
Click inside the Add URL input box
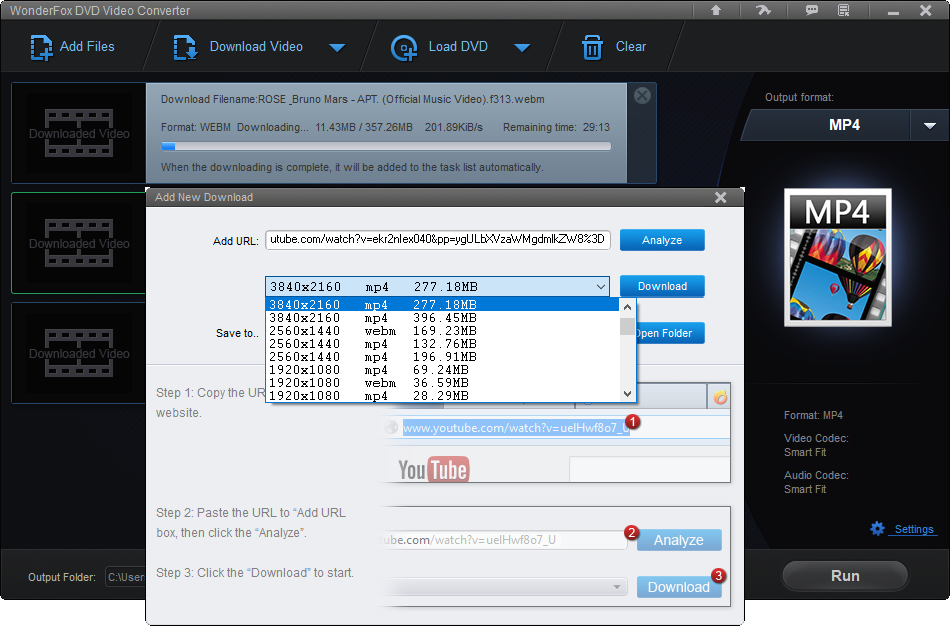440,240
